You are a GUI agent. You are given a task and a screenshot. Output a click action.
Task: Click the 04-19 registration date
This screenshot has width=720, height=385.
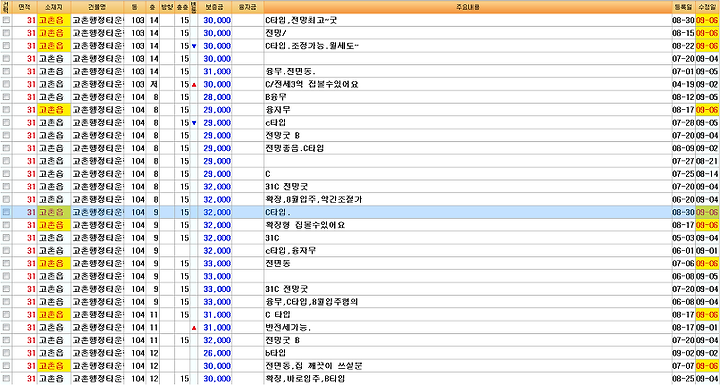coord(684,85)
